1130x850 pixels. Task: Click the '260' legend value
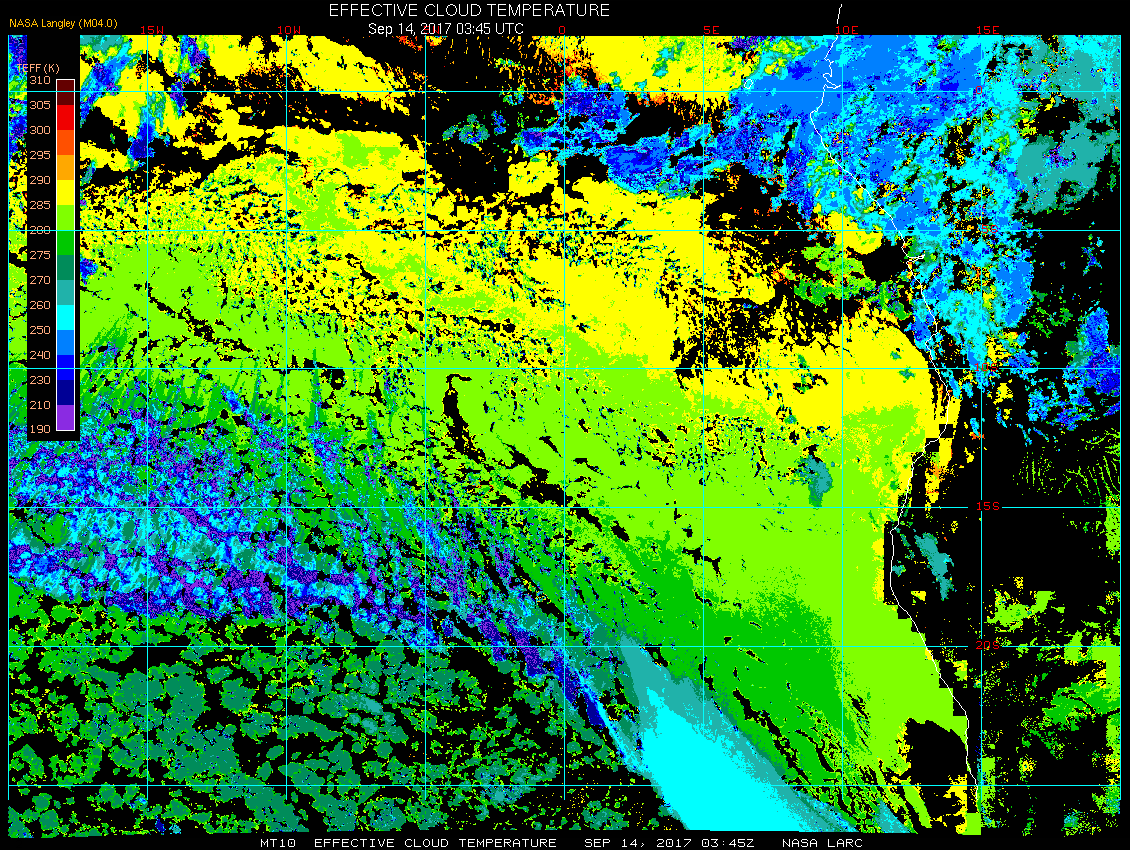click(40, 305)
